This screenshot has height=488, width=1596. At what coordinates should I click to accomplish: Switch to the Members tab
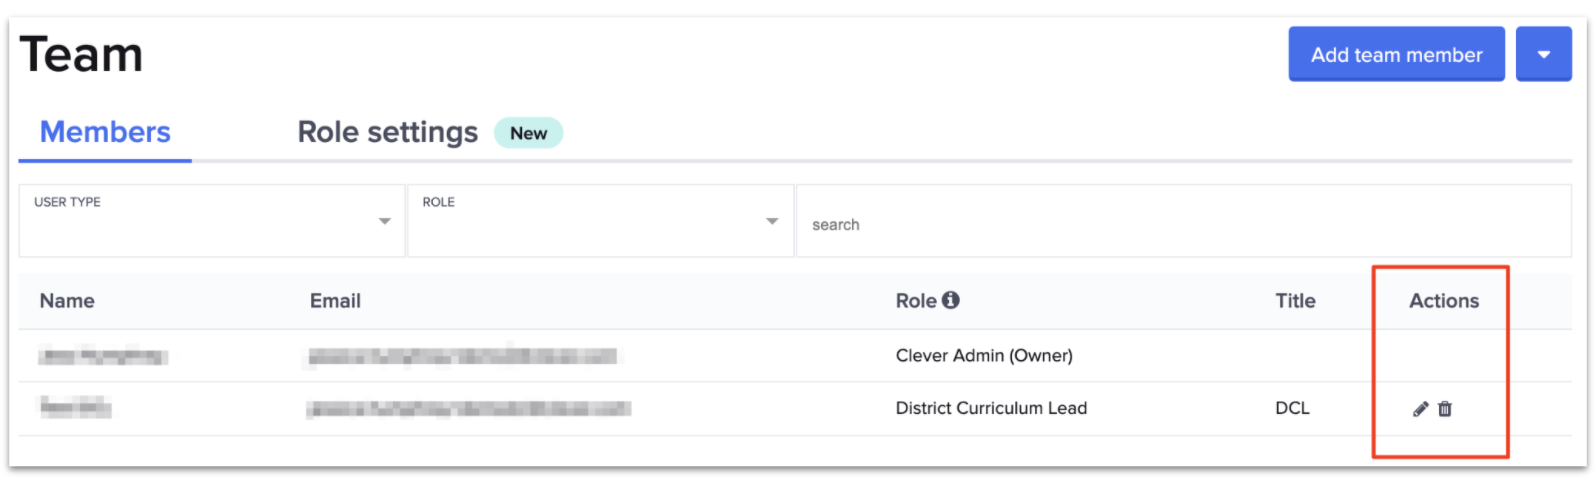pos(105,132)
